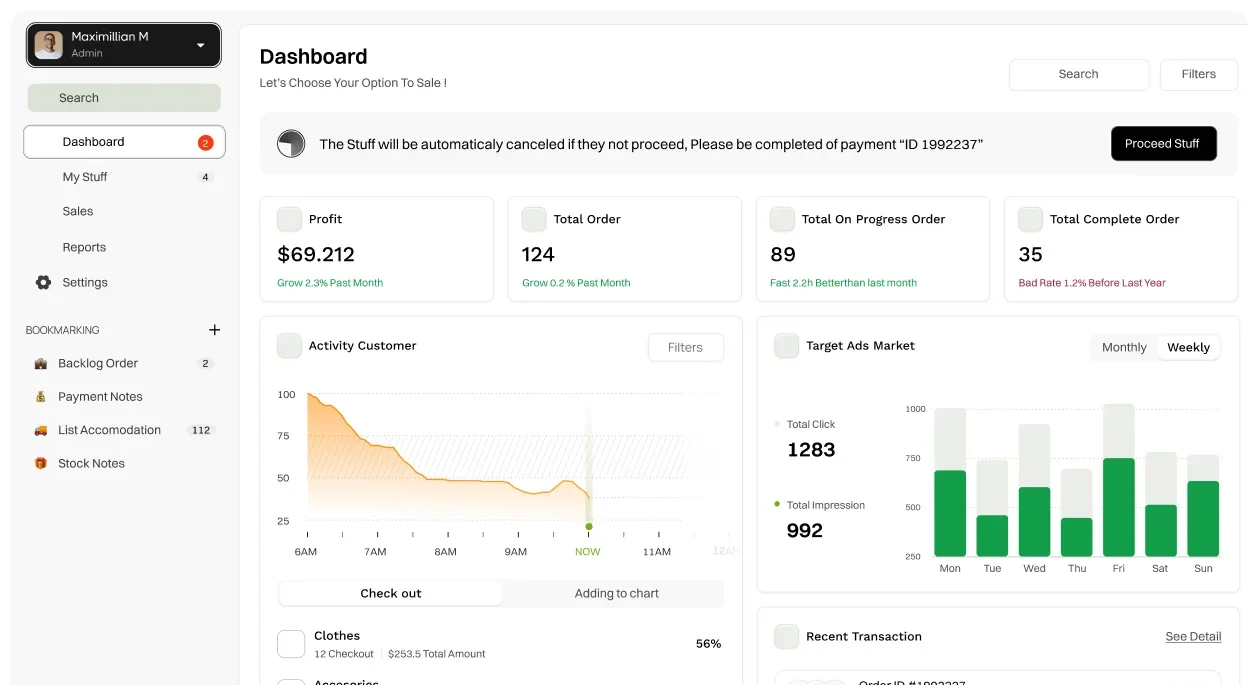This screenshot has width=1260, height=685.
Task: Click the plus icon beside Bookmarking
Action: pos(214,330)
